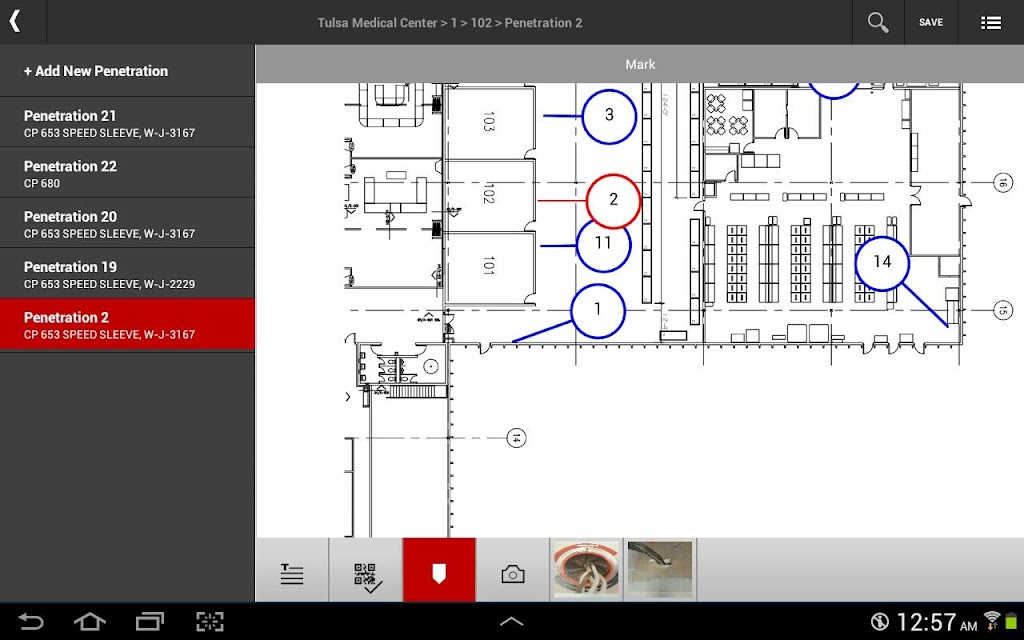Open the recent apps button

(x=150, y=621)
